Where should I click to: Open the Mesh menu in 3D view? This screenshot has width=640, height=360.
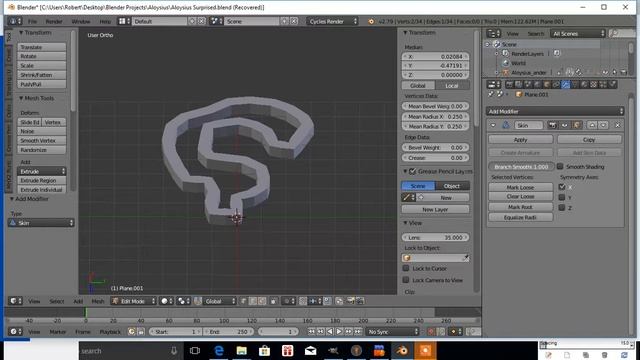pos(98,301)
